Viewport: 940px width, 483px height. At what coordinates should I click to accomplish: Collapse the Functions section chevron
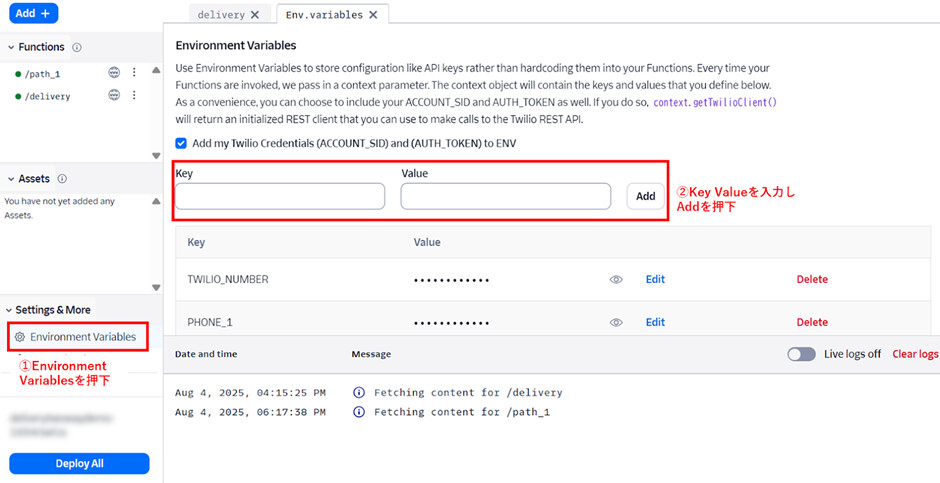pyautogui.click(x=11, y=47)
